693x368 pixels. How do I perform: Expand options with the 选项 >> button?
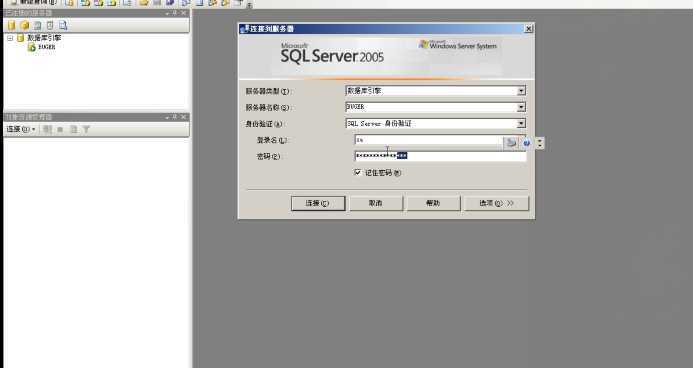496,203
